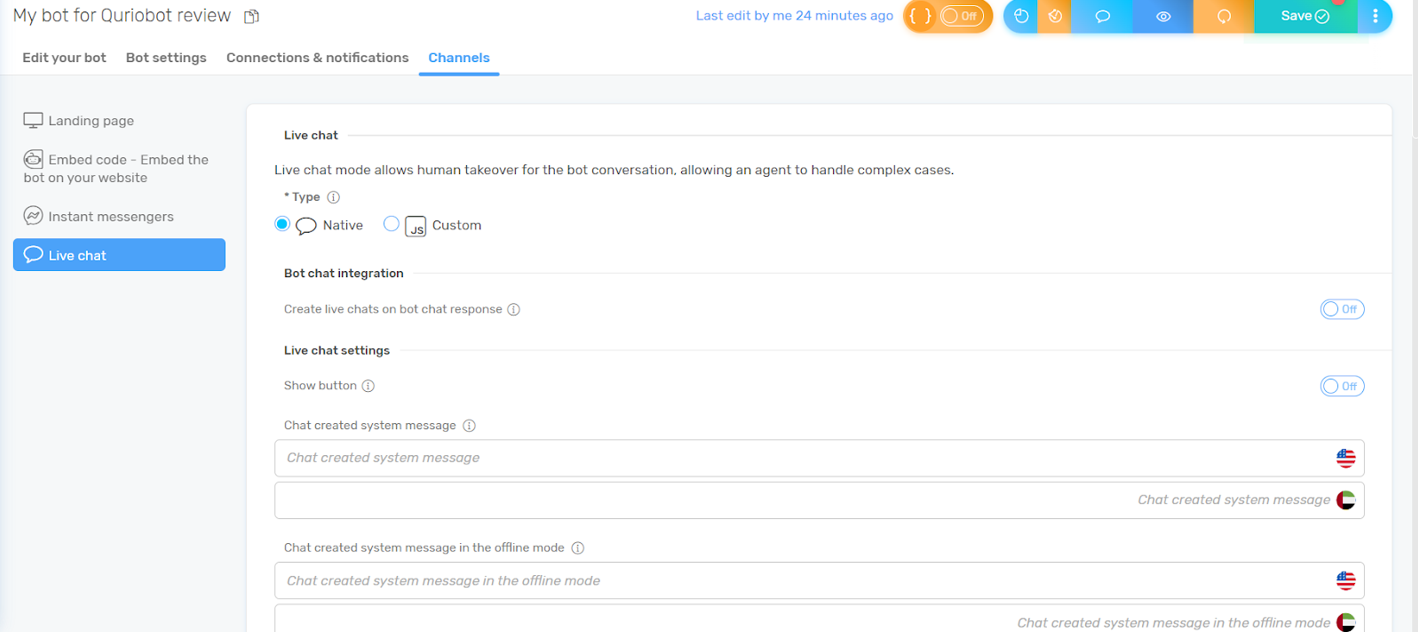Image resolution: width=1418 pixels, height=632 pixels.
Task: Click the circular refresh icon in top toolbar
Action: click(1224, 16)
